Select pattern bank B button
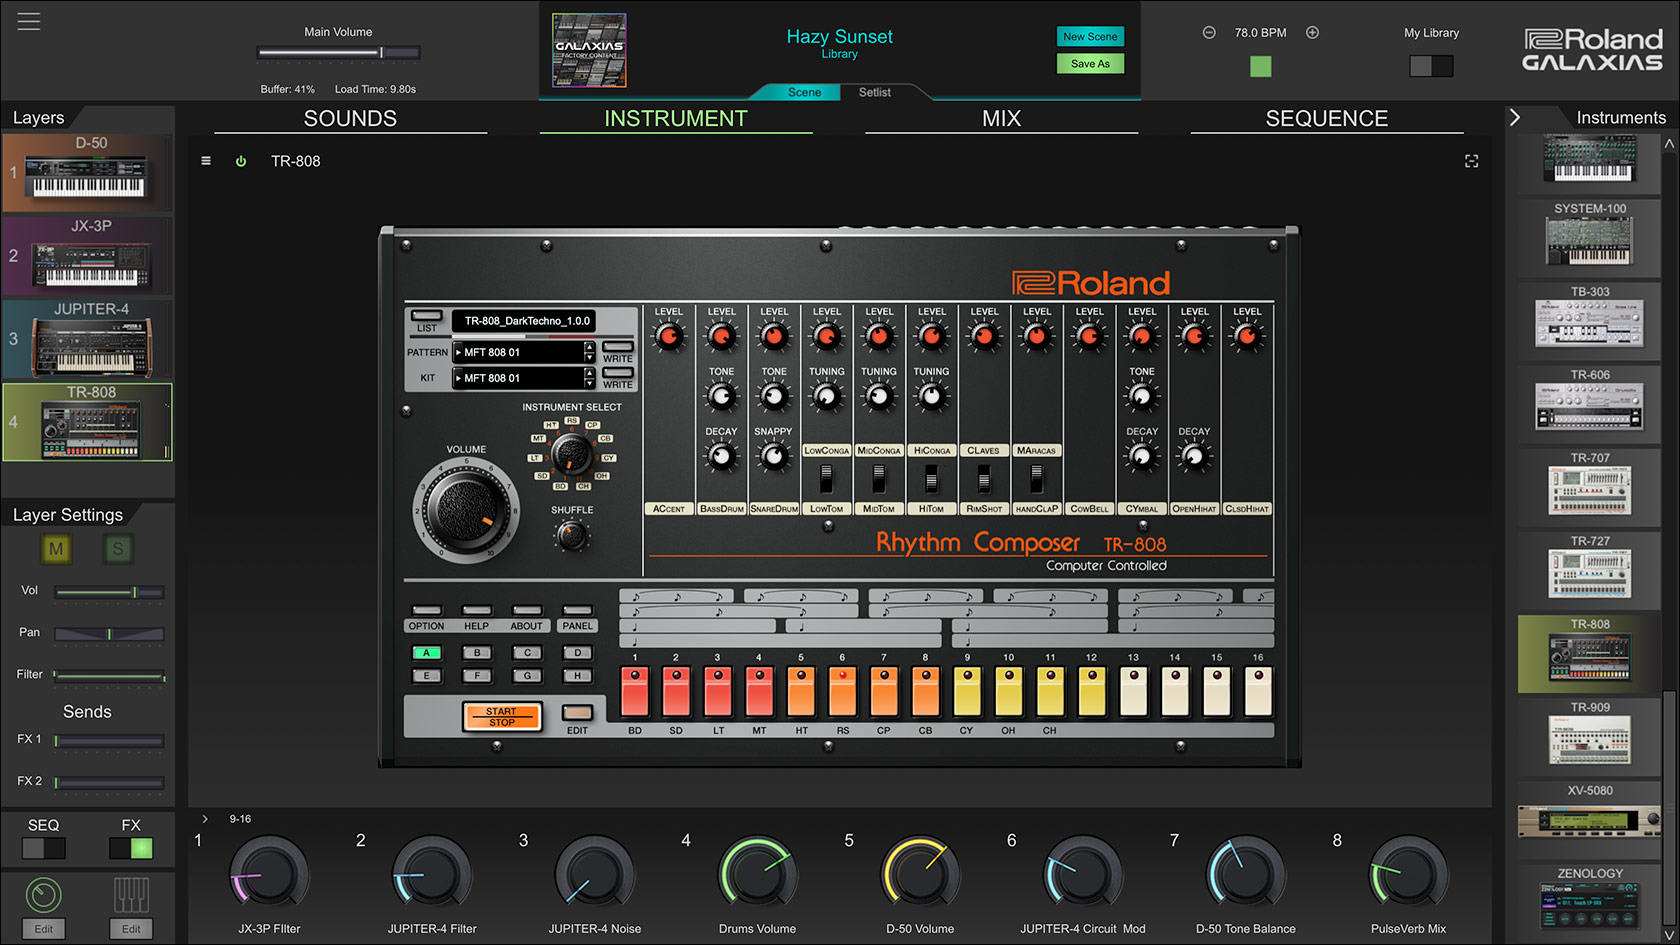This screenshot has height=945, width=1680. pyautogui.click(x=477, y=653)
